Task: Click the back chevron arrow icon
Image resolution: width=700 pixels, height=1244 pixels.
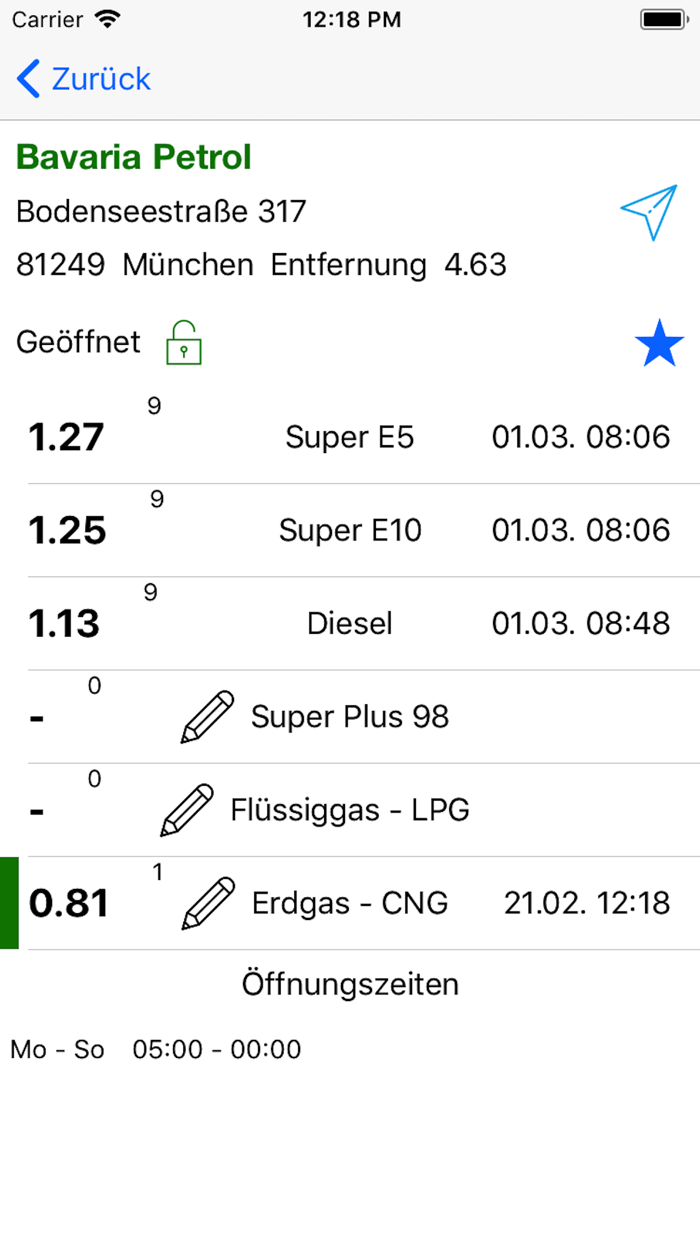Action: tap(26, 78)
